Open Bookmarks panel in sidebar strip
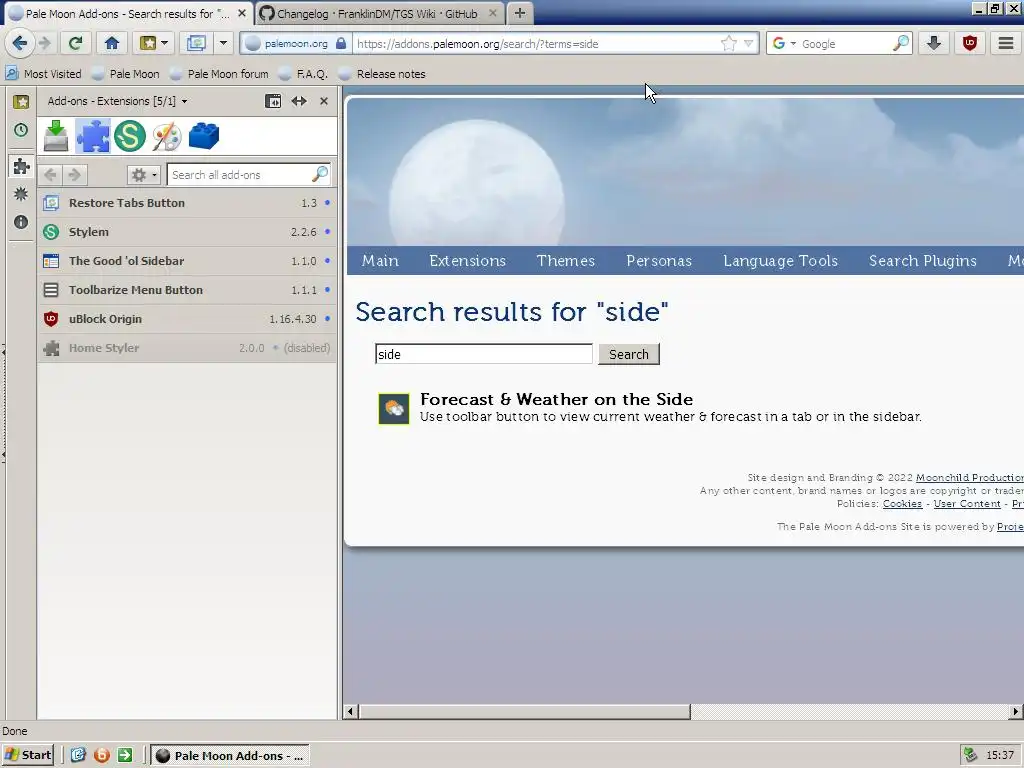The height and width of the screenshot is (768, 1024). (21, 101)
